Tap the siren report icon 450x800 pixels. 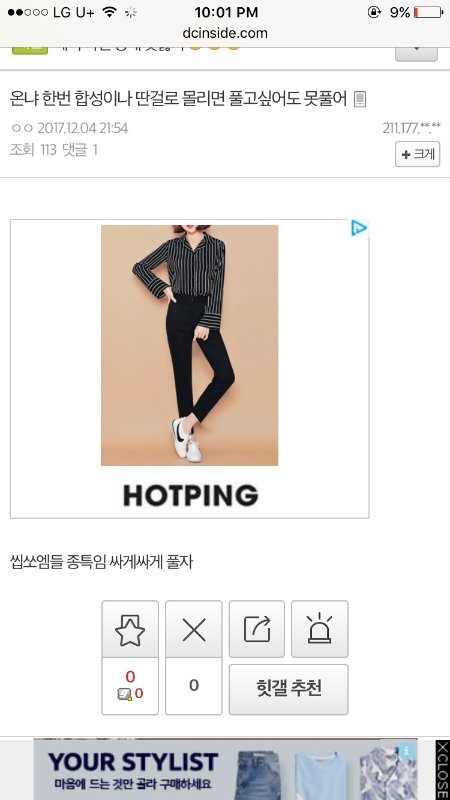(x=320, y=629)
